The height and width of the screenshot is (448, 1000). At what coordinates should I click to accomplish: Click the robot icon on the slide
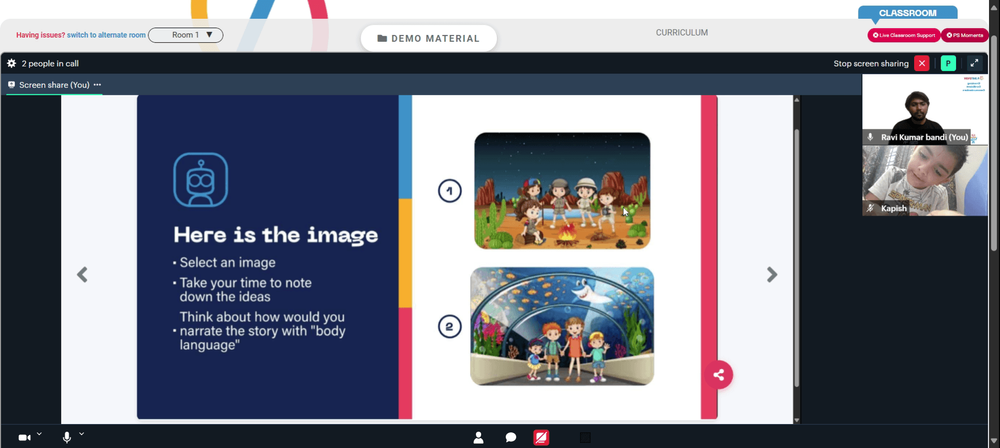pos(200,179)
